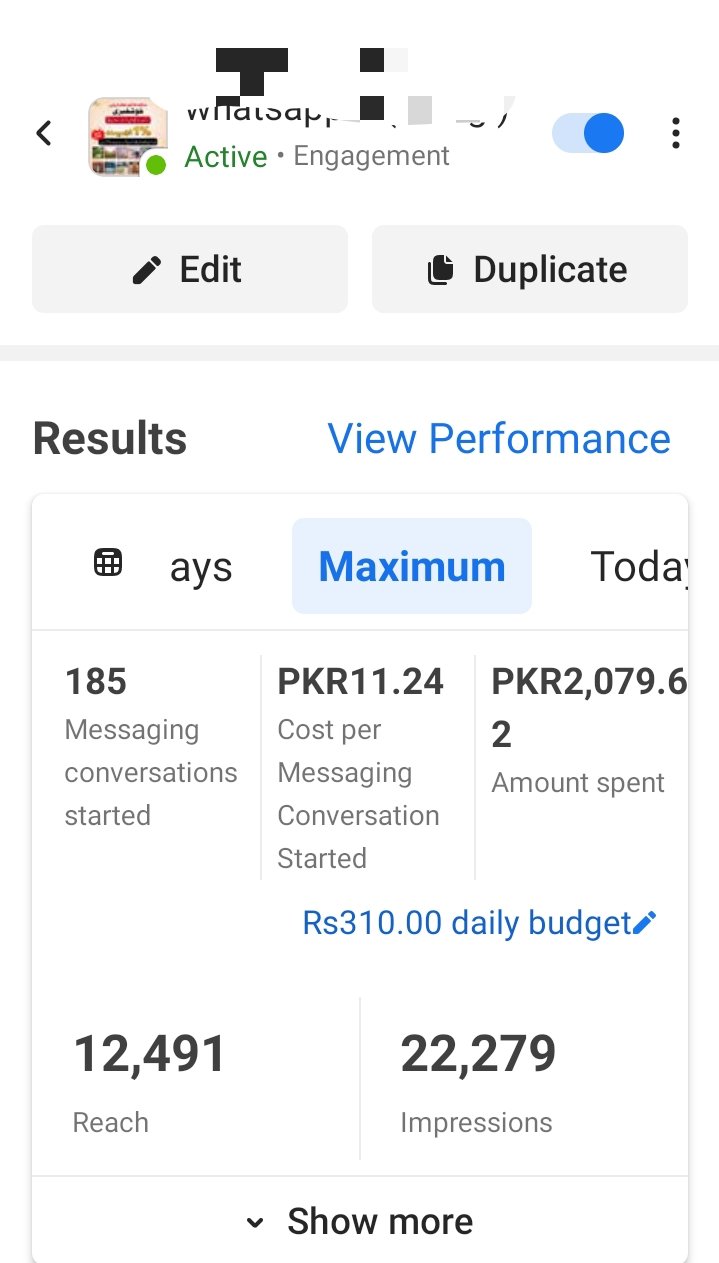Open the three-dot more options menu

(676, 133)
